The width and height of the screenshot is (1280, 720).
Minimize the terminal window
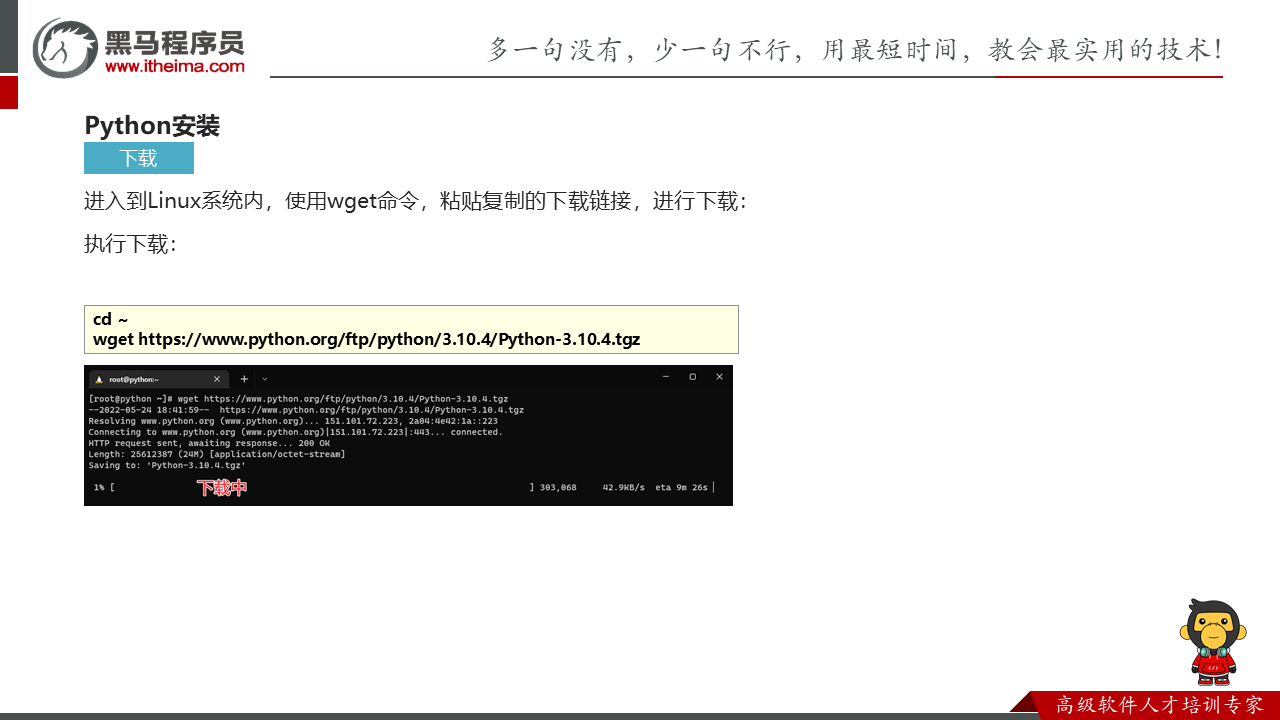click(x=666, y=377)
